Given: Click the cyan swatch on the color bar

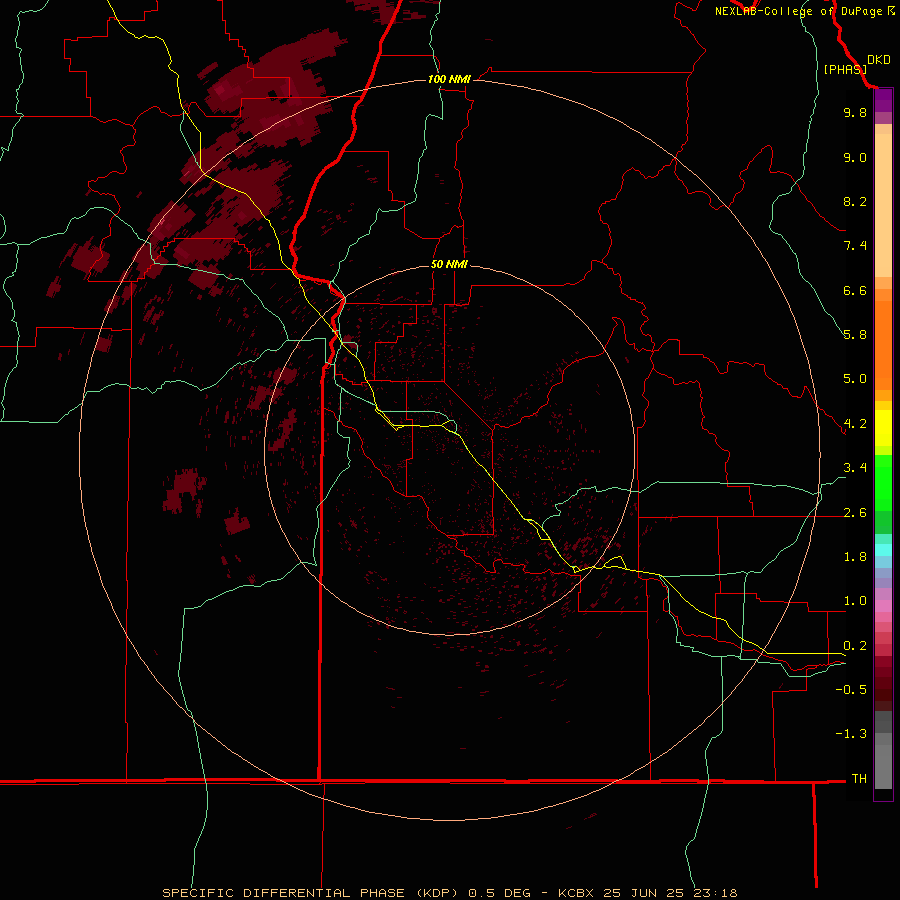Looking at the screenshot, I should point(883,550).
